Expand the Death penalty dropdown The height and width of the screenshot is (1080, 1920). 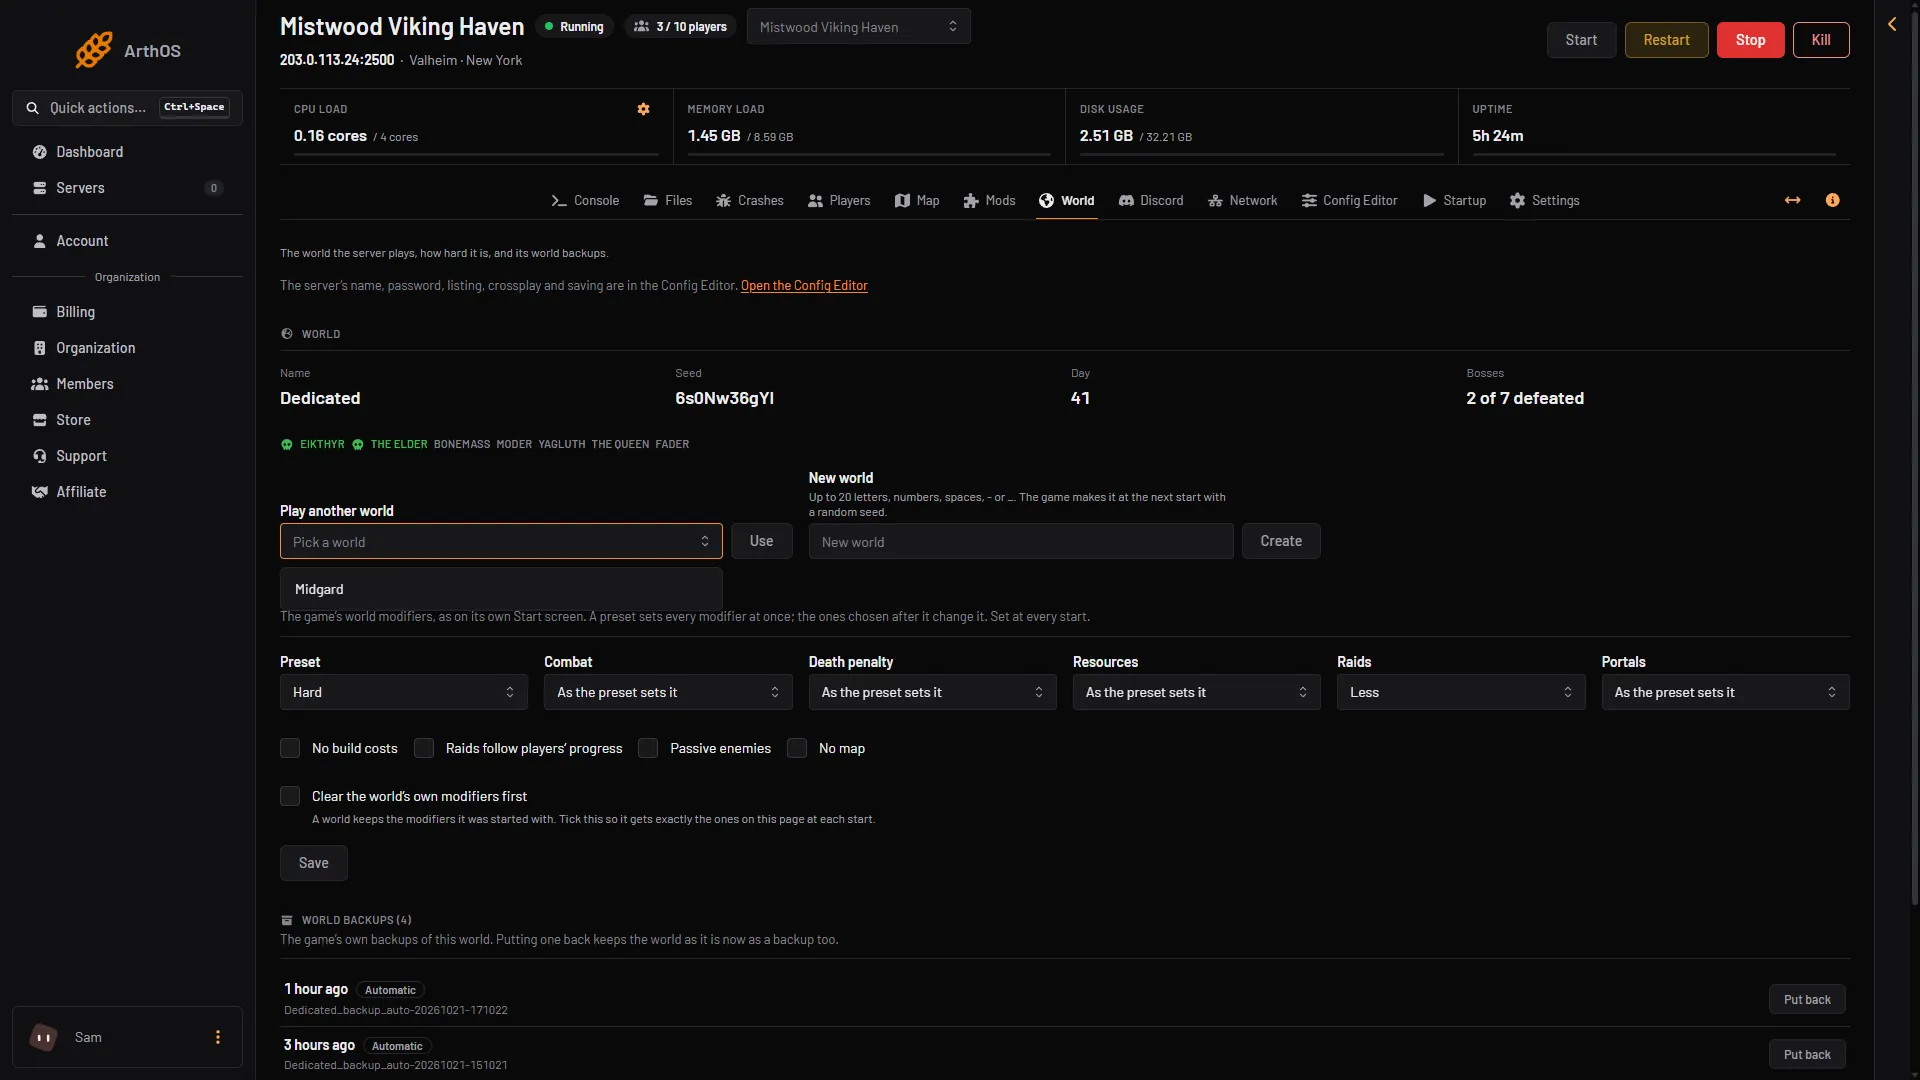pyautogui.click(x=932, y=692)
